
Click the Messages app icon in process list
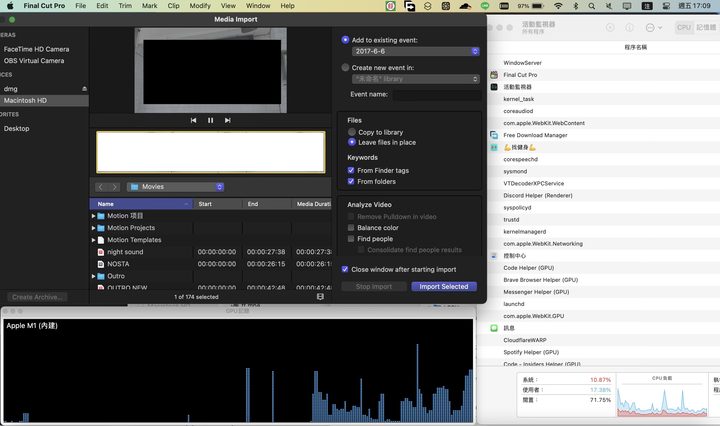pyautogui.click(x=494, y=328)
